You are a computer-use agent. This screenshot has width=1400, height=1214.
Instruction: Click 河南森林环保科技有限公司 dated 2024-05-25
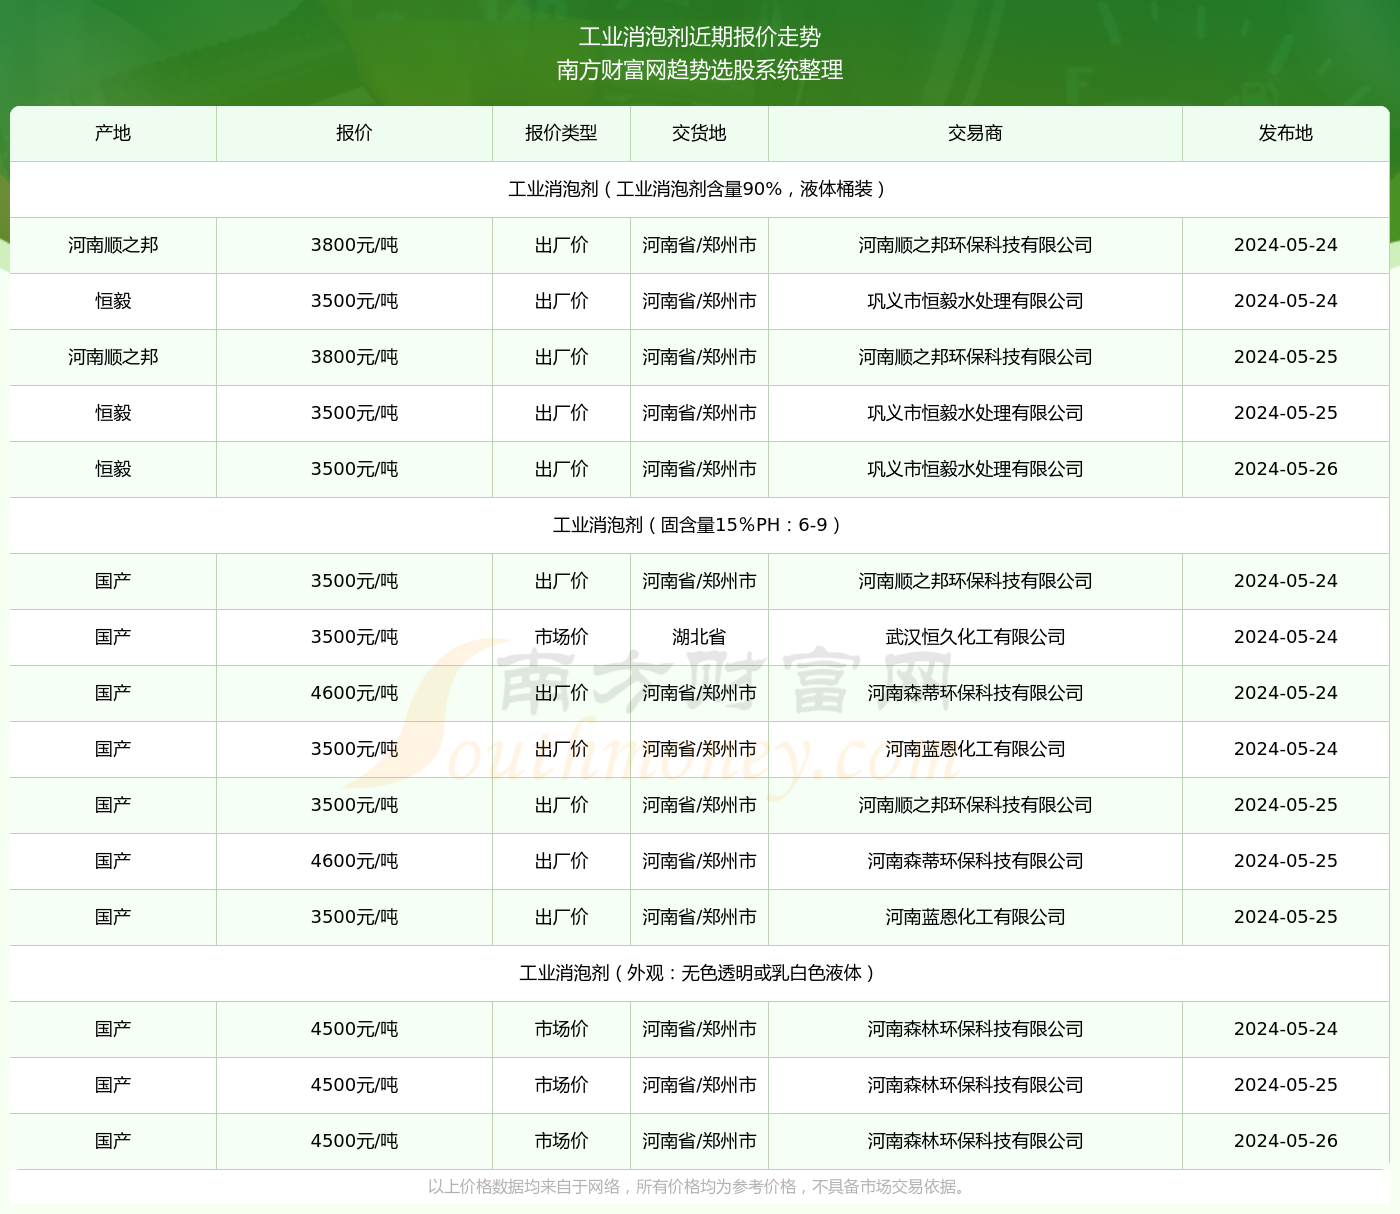(975, 1085)
